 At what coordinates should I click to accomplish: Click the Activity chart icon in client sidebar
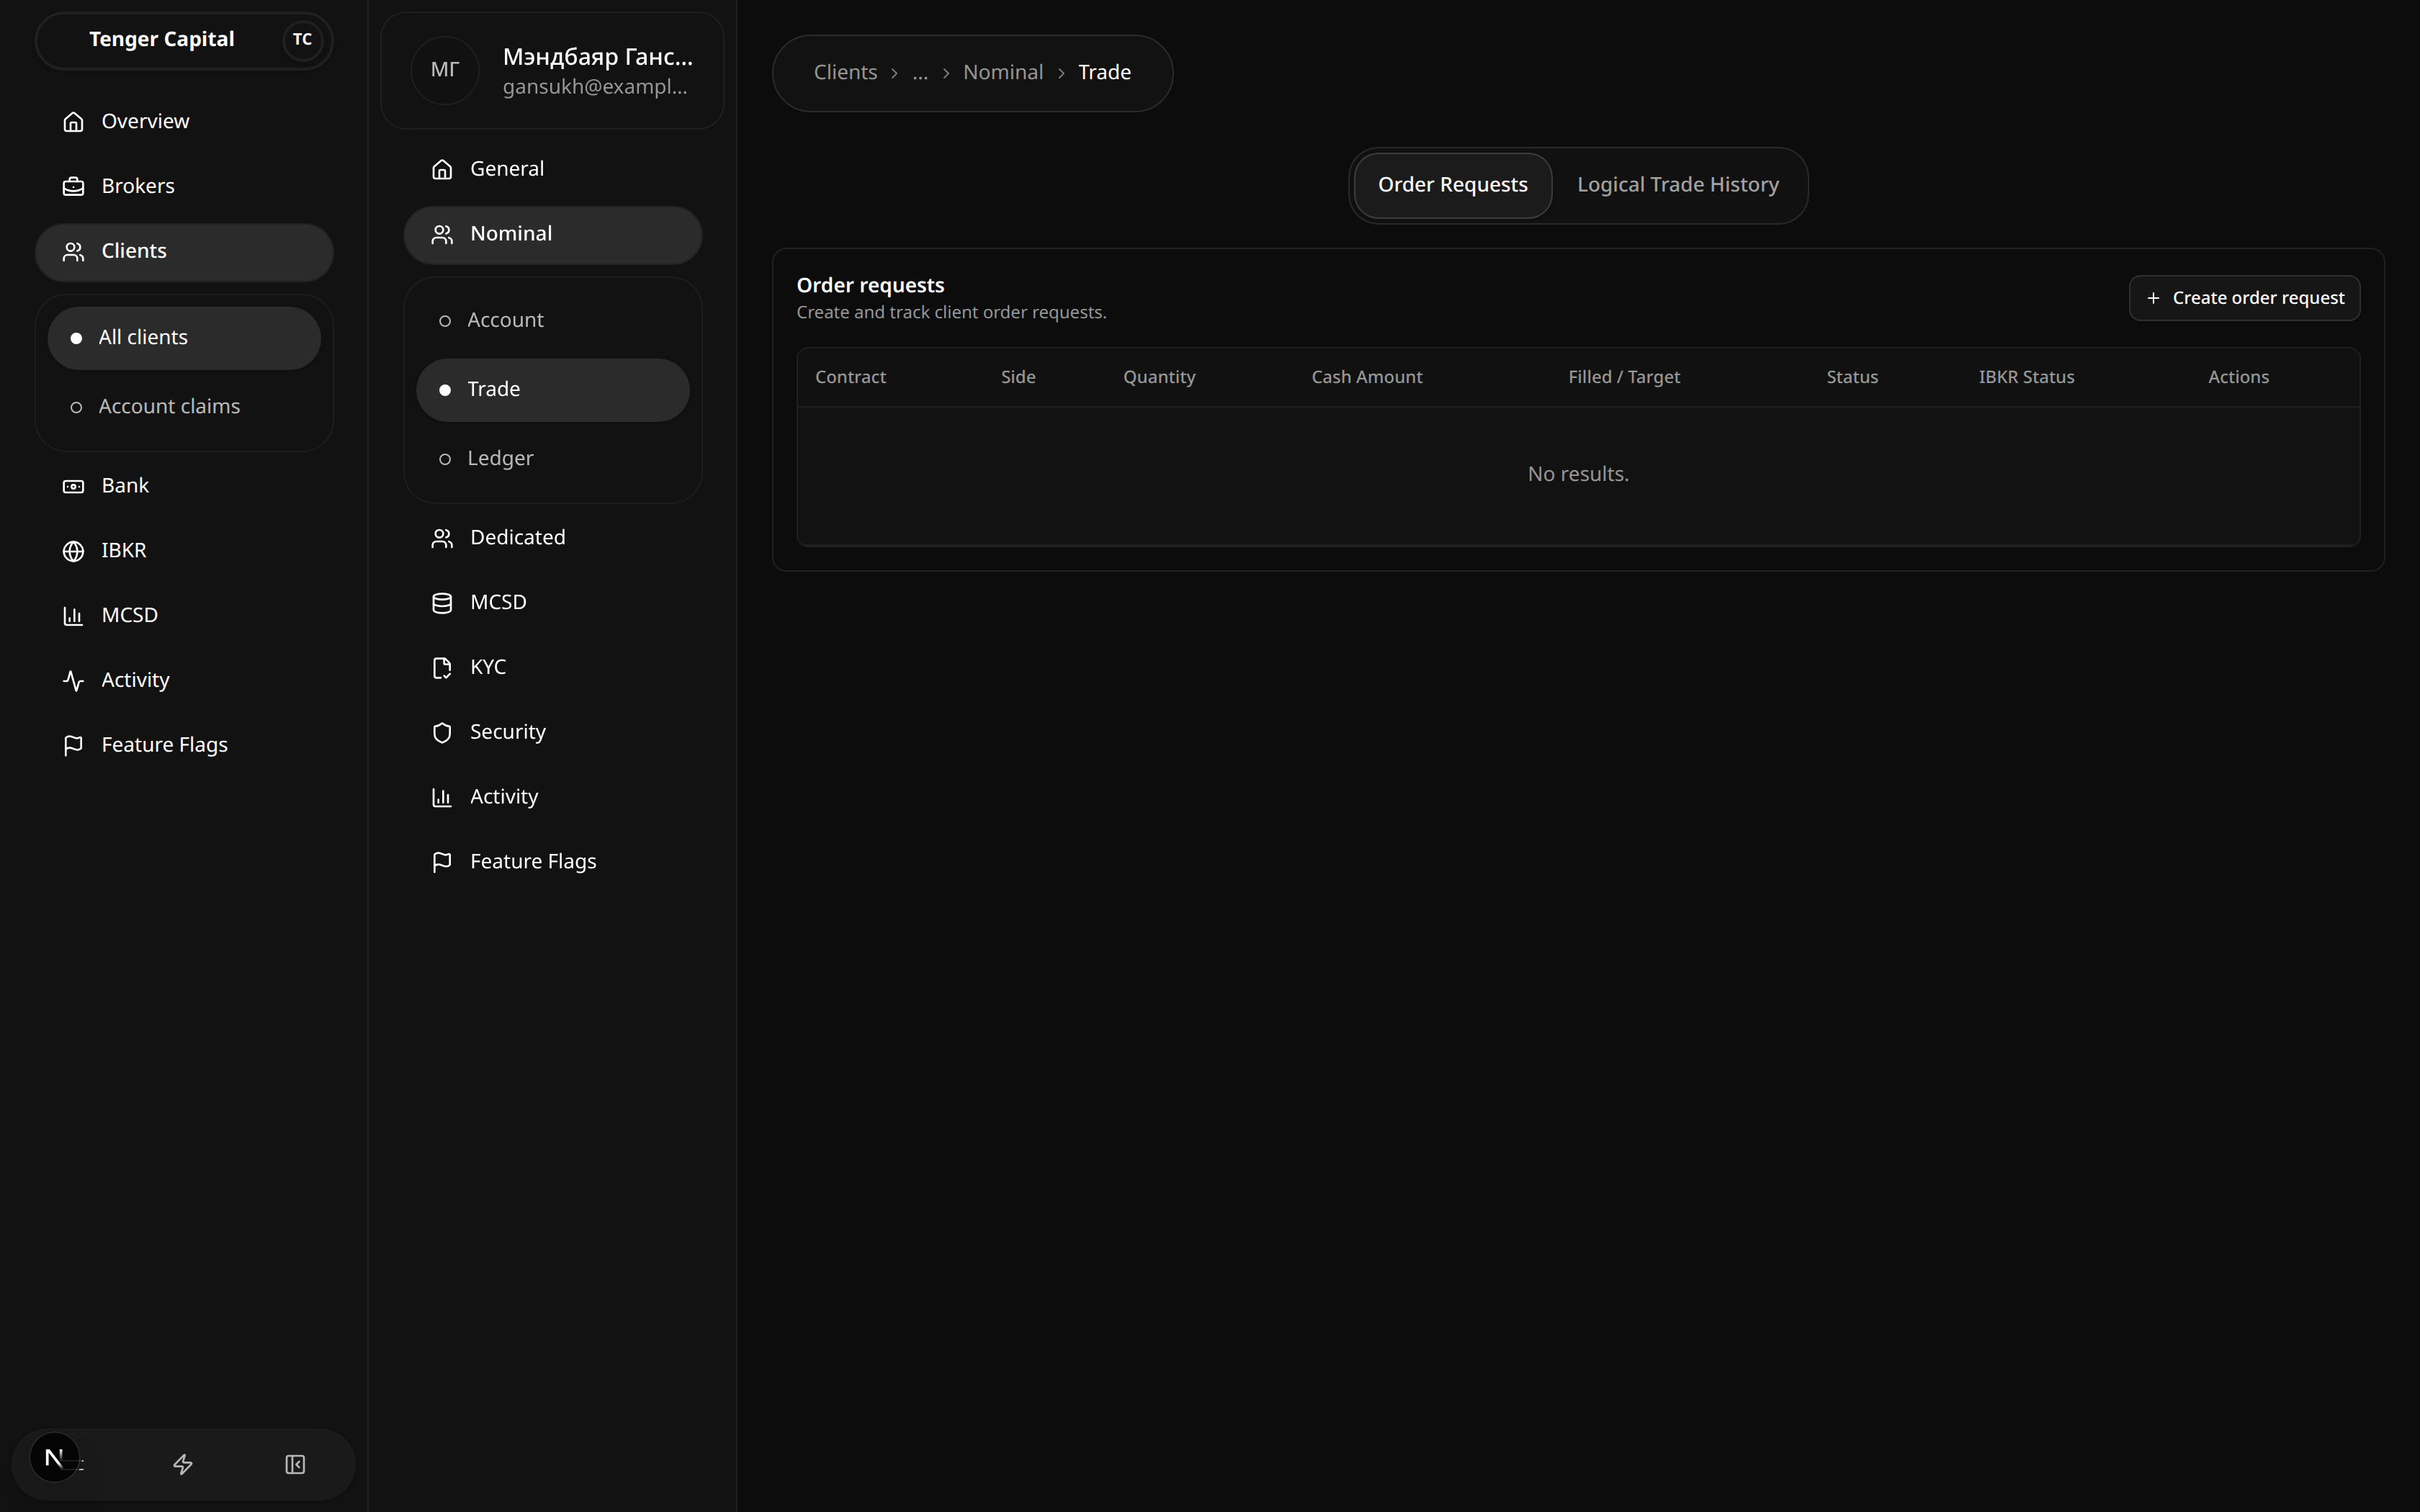(x=442, y=797)
